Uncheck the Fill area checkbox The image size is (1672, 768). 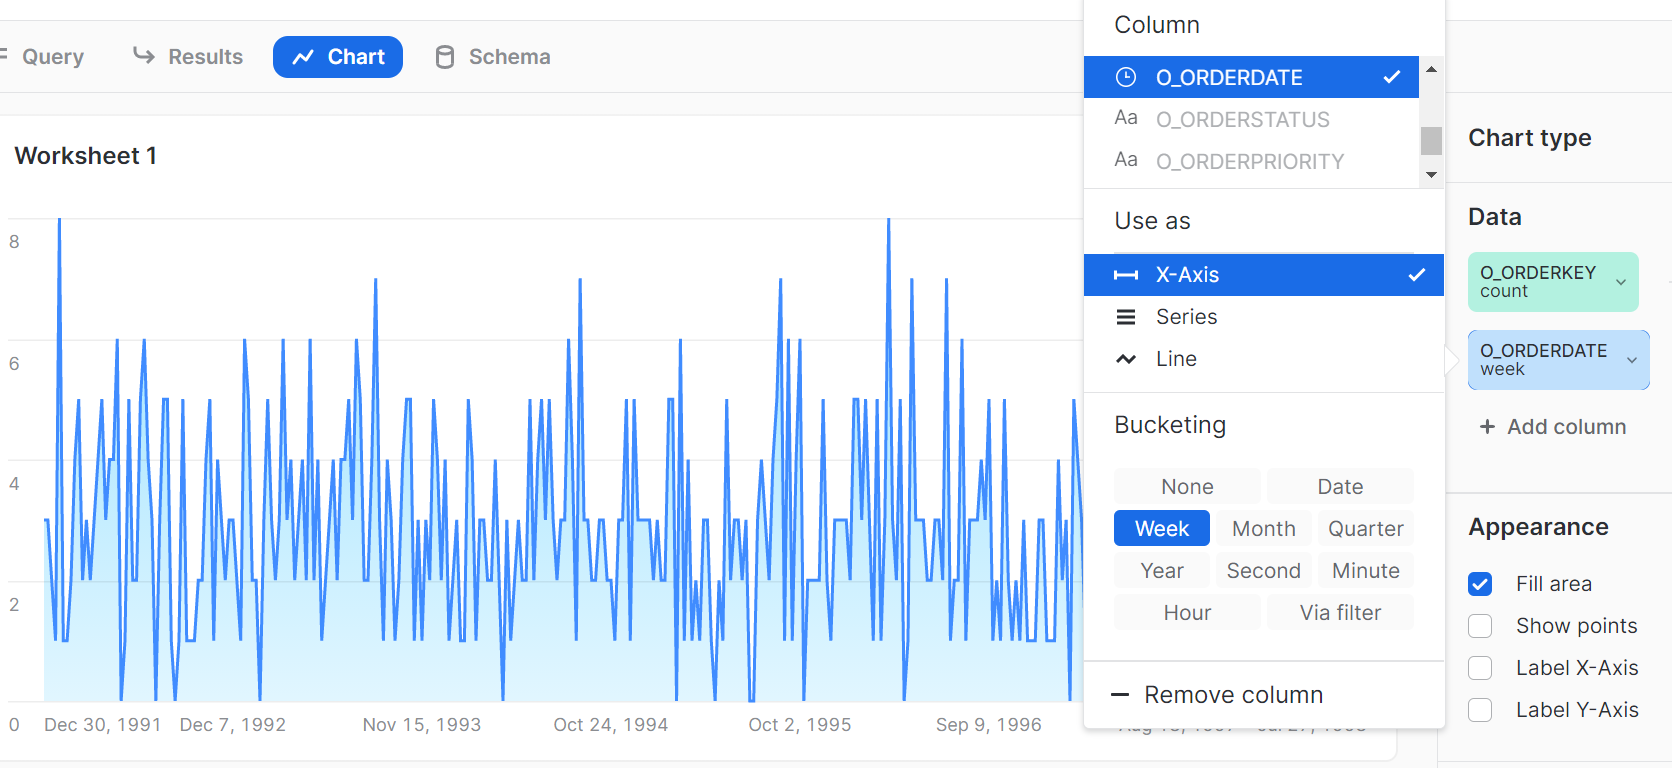click(x=1480, y=584)
